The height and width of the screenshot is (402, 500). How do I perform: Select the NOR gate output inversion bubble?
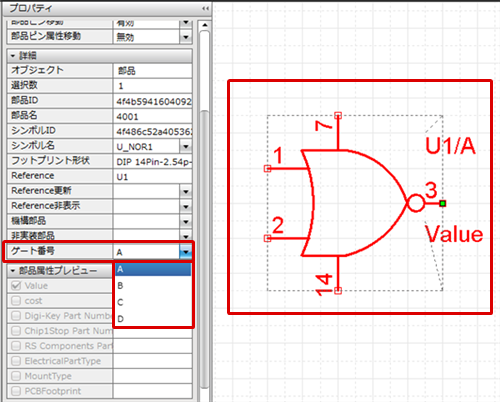416,203
